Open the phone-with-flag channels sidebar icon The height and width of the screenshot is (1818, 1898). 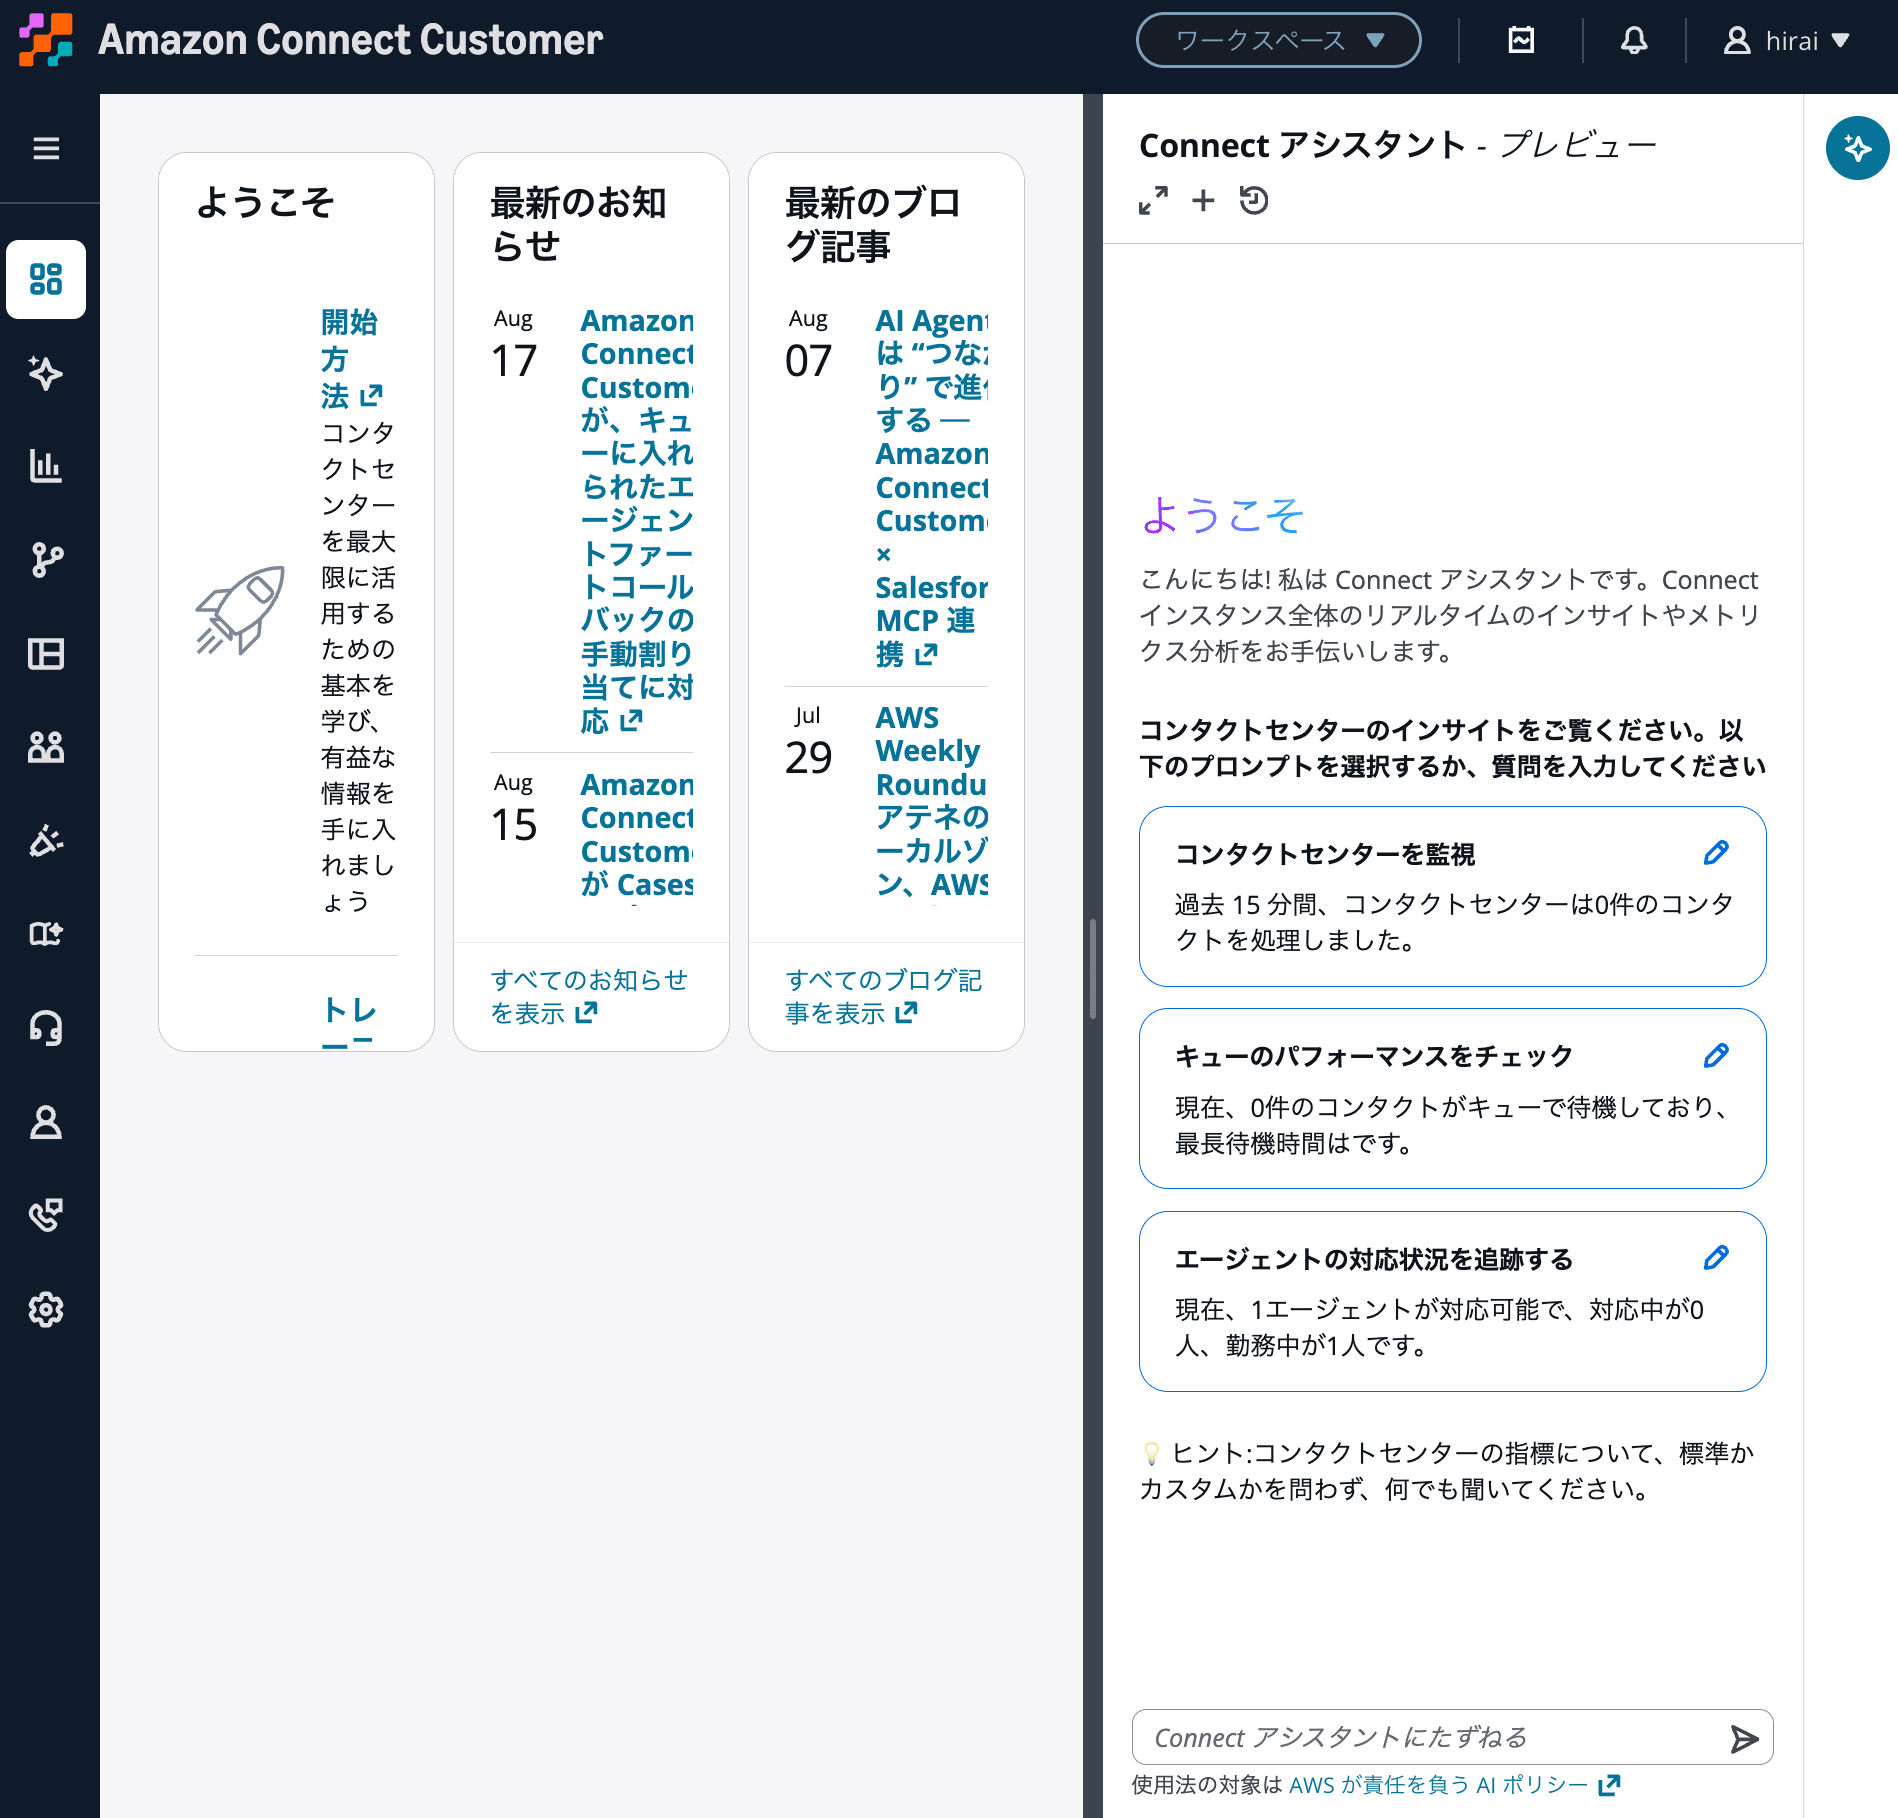point(46,1215)
